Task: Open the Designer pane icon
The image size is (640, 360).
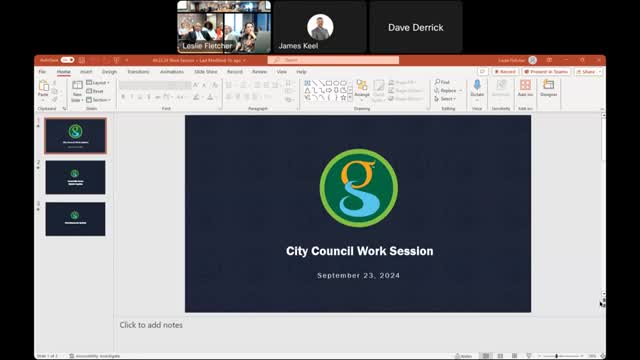Action: (549, 88)
